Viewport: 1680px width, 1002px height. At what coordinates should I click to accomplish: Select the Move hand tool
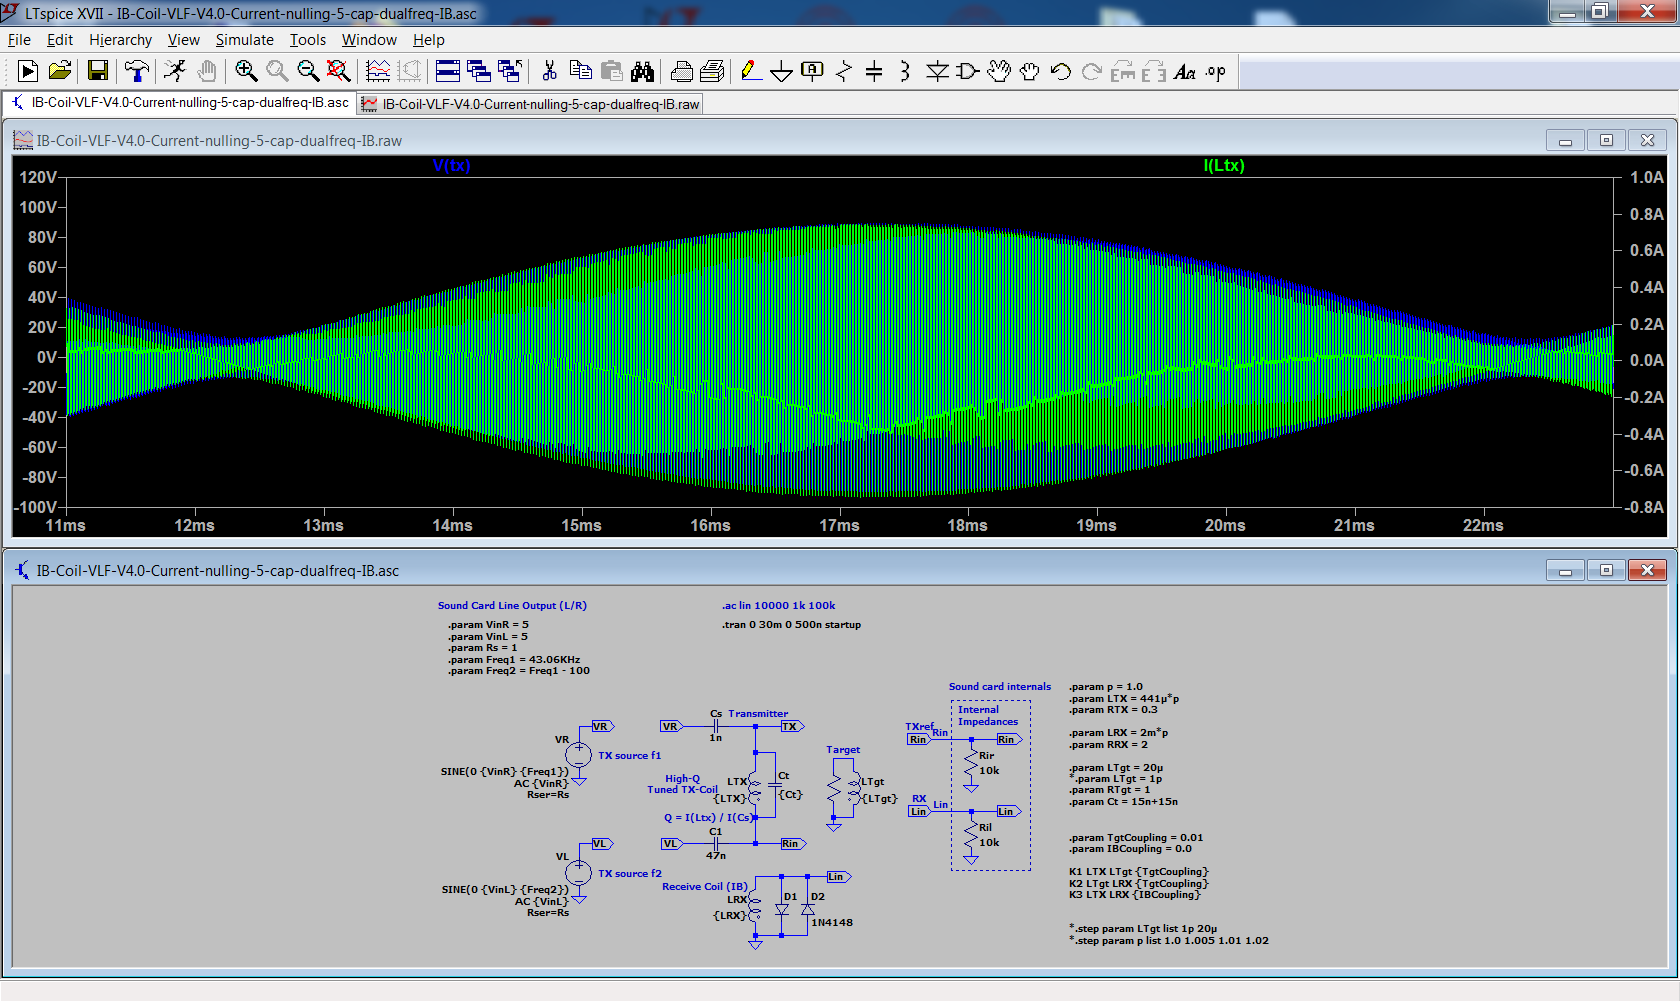tap(999, 71)
